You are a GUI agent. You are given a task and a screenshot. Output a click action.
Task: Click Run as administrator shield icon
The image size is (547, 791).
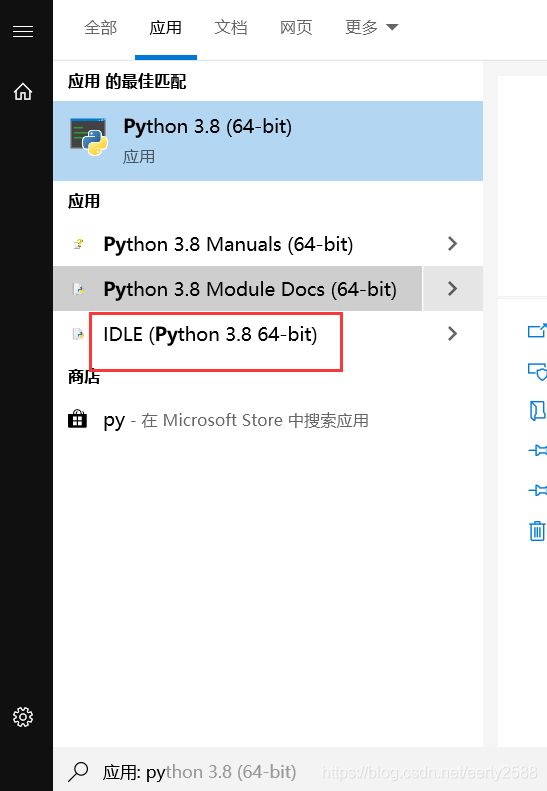[x=537, y=371]
